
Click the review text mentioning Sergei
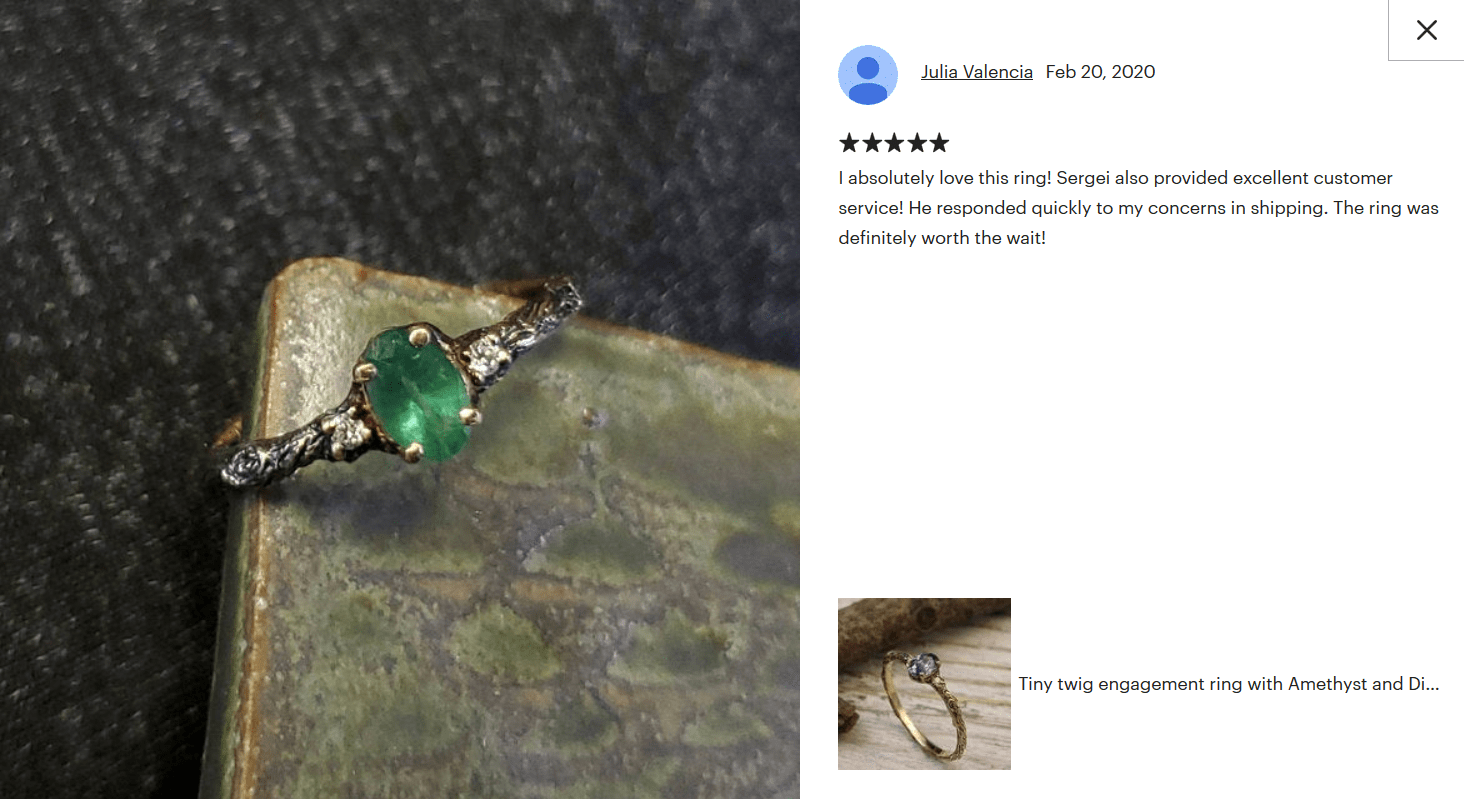(x=1138, y=208)
